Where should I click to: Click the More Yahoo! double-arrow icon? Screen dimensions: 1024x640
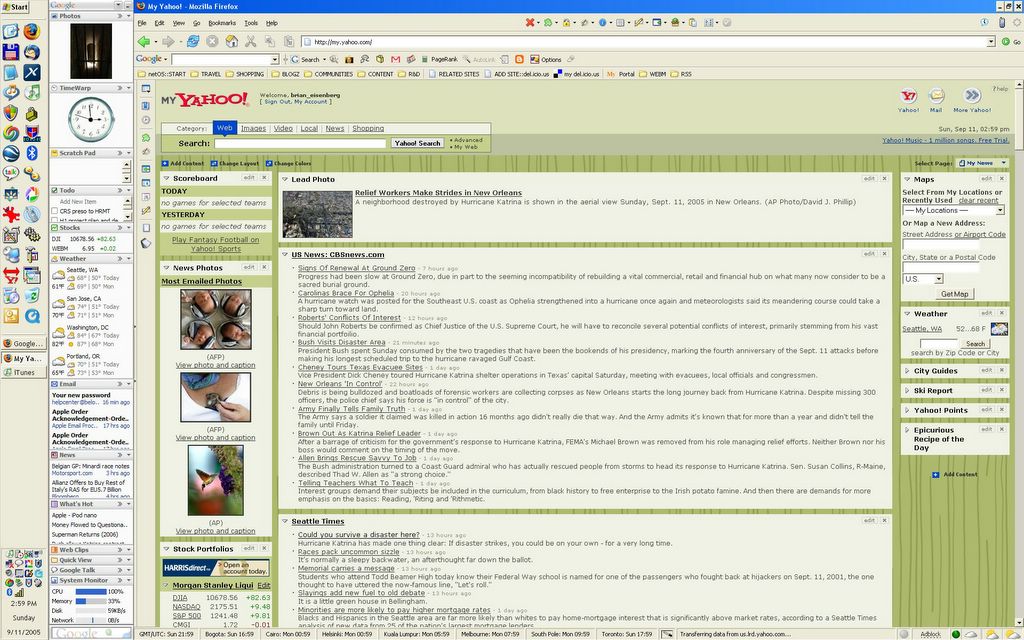972,96
